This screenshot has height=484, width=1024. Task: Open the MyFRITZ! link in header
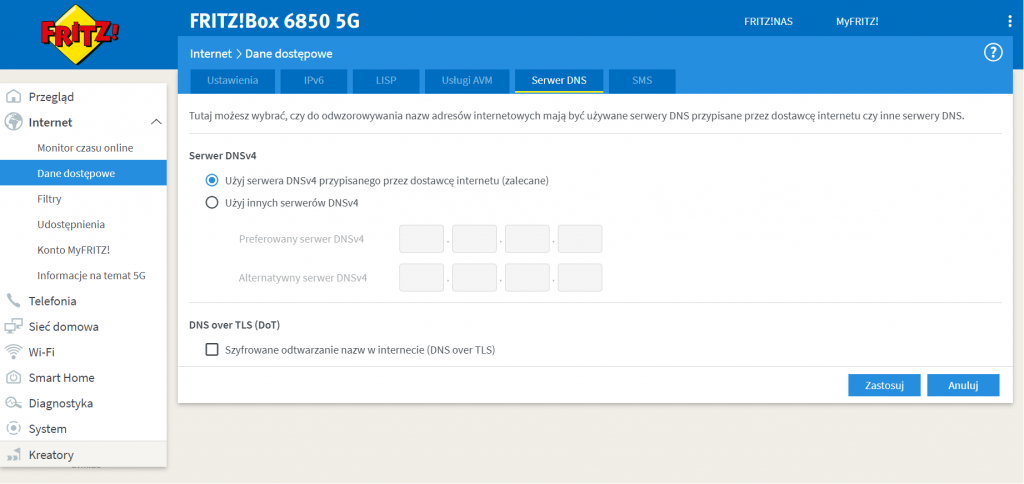[x=857, y=21]
